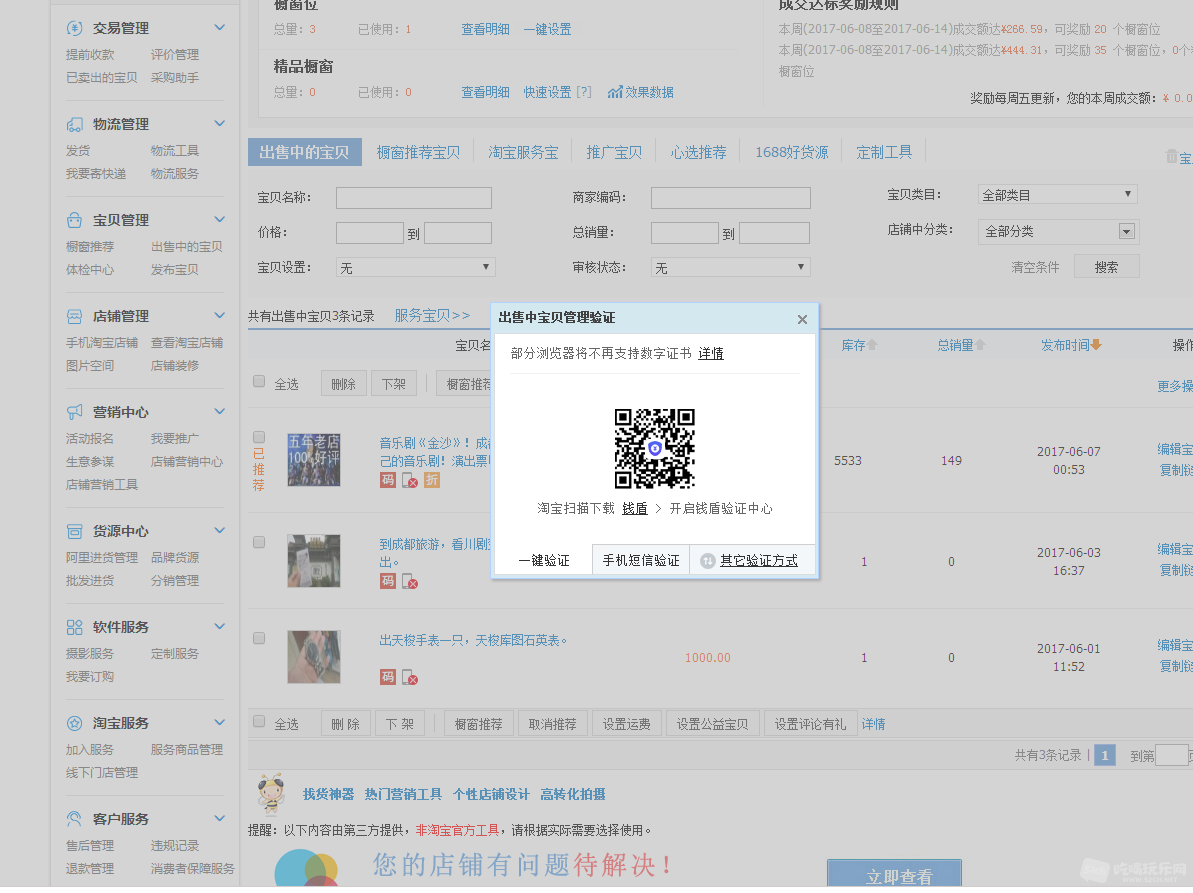Open thumbnail of 音乐剧《金沙》item
Screen dimensions: 1193x893
(313, 460)
